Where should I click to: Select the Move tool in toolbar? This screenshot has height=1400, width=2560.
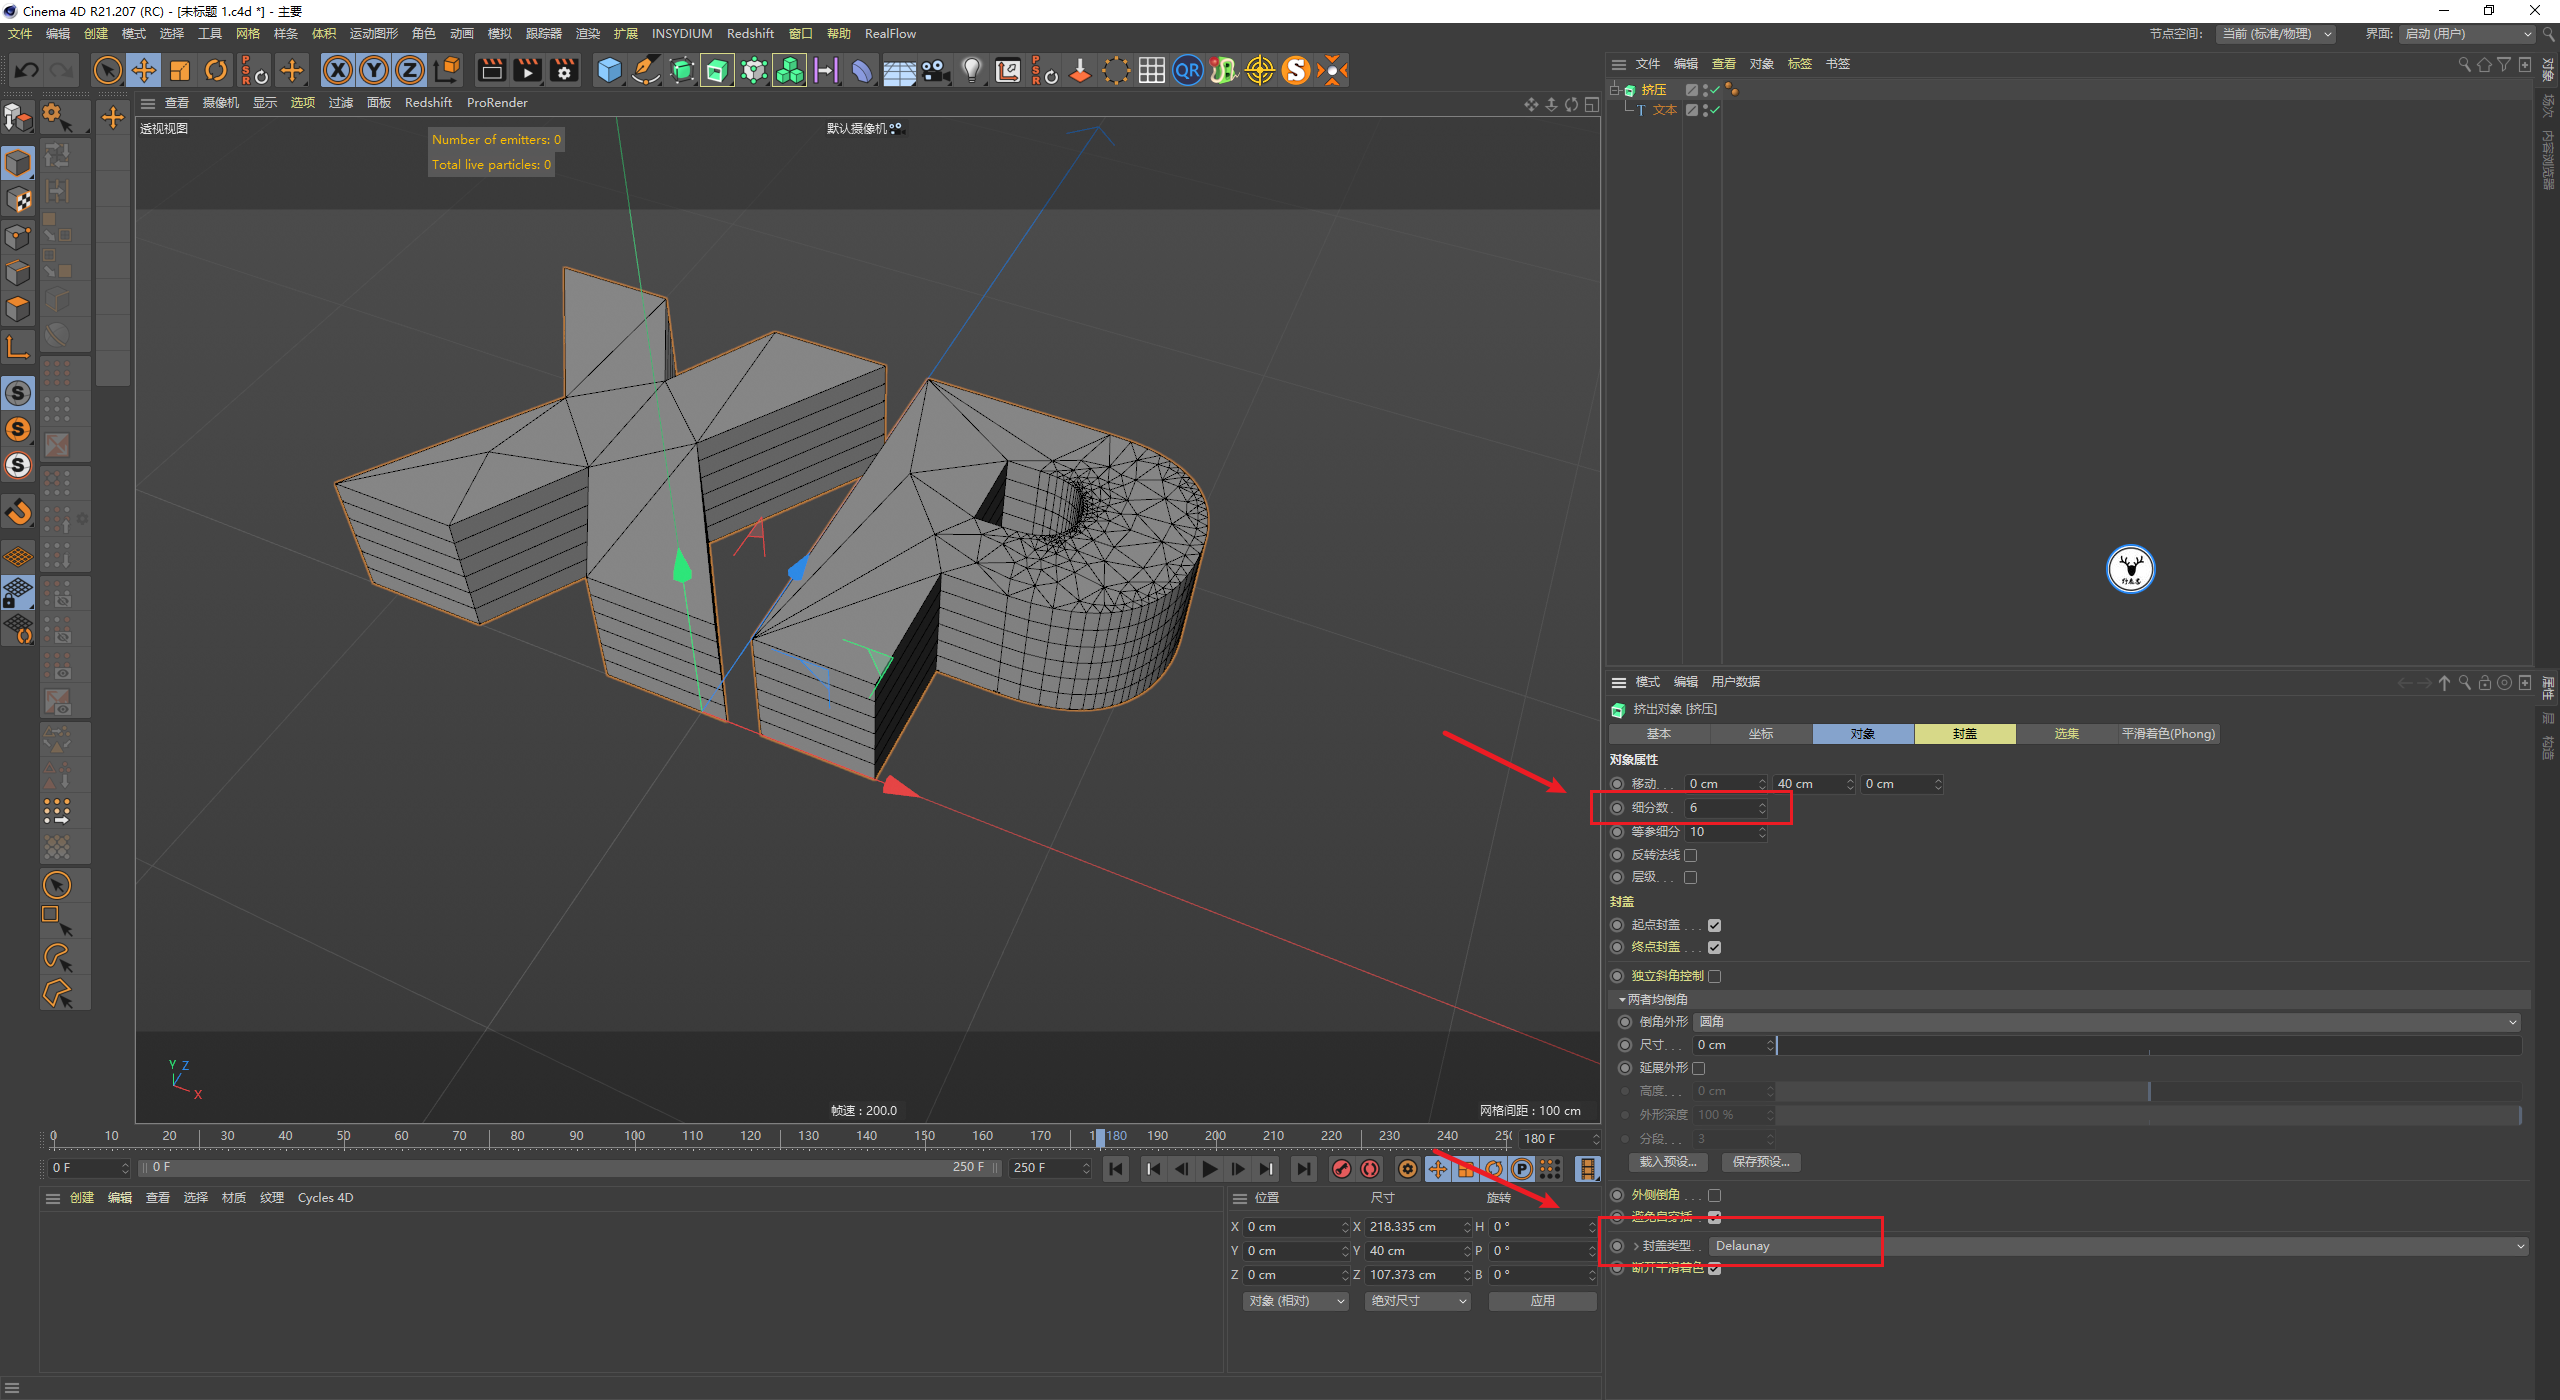(144, 70)
